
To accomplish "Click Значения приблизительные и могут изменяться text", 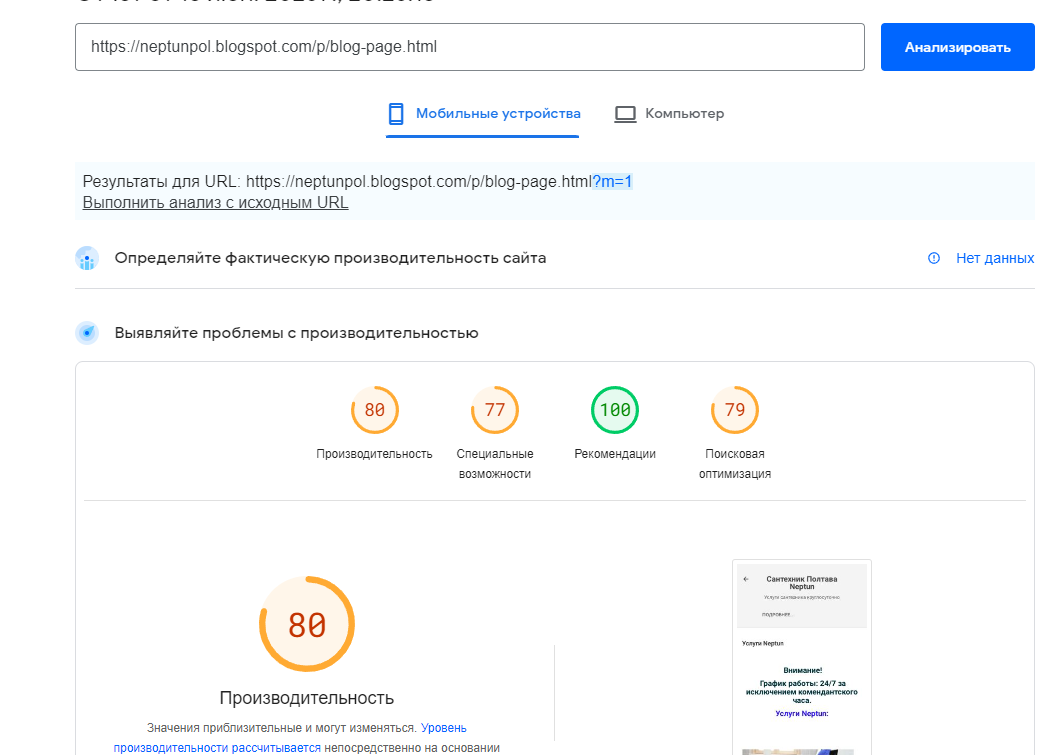I will click(x=281, y=728).
